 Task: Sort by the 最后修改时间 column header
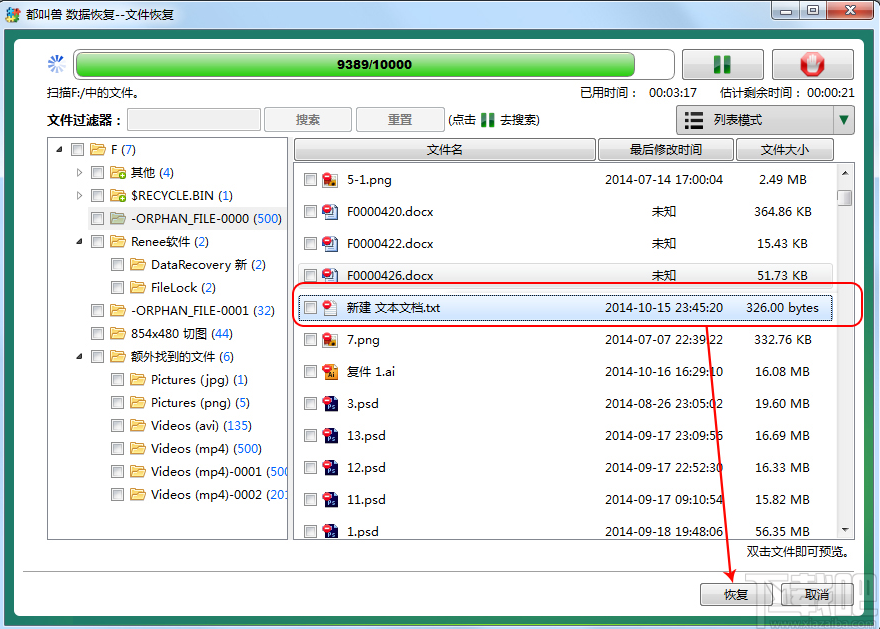(666, 150)
